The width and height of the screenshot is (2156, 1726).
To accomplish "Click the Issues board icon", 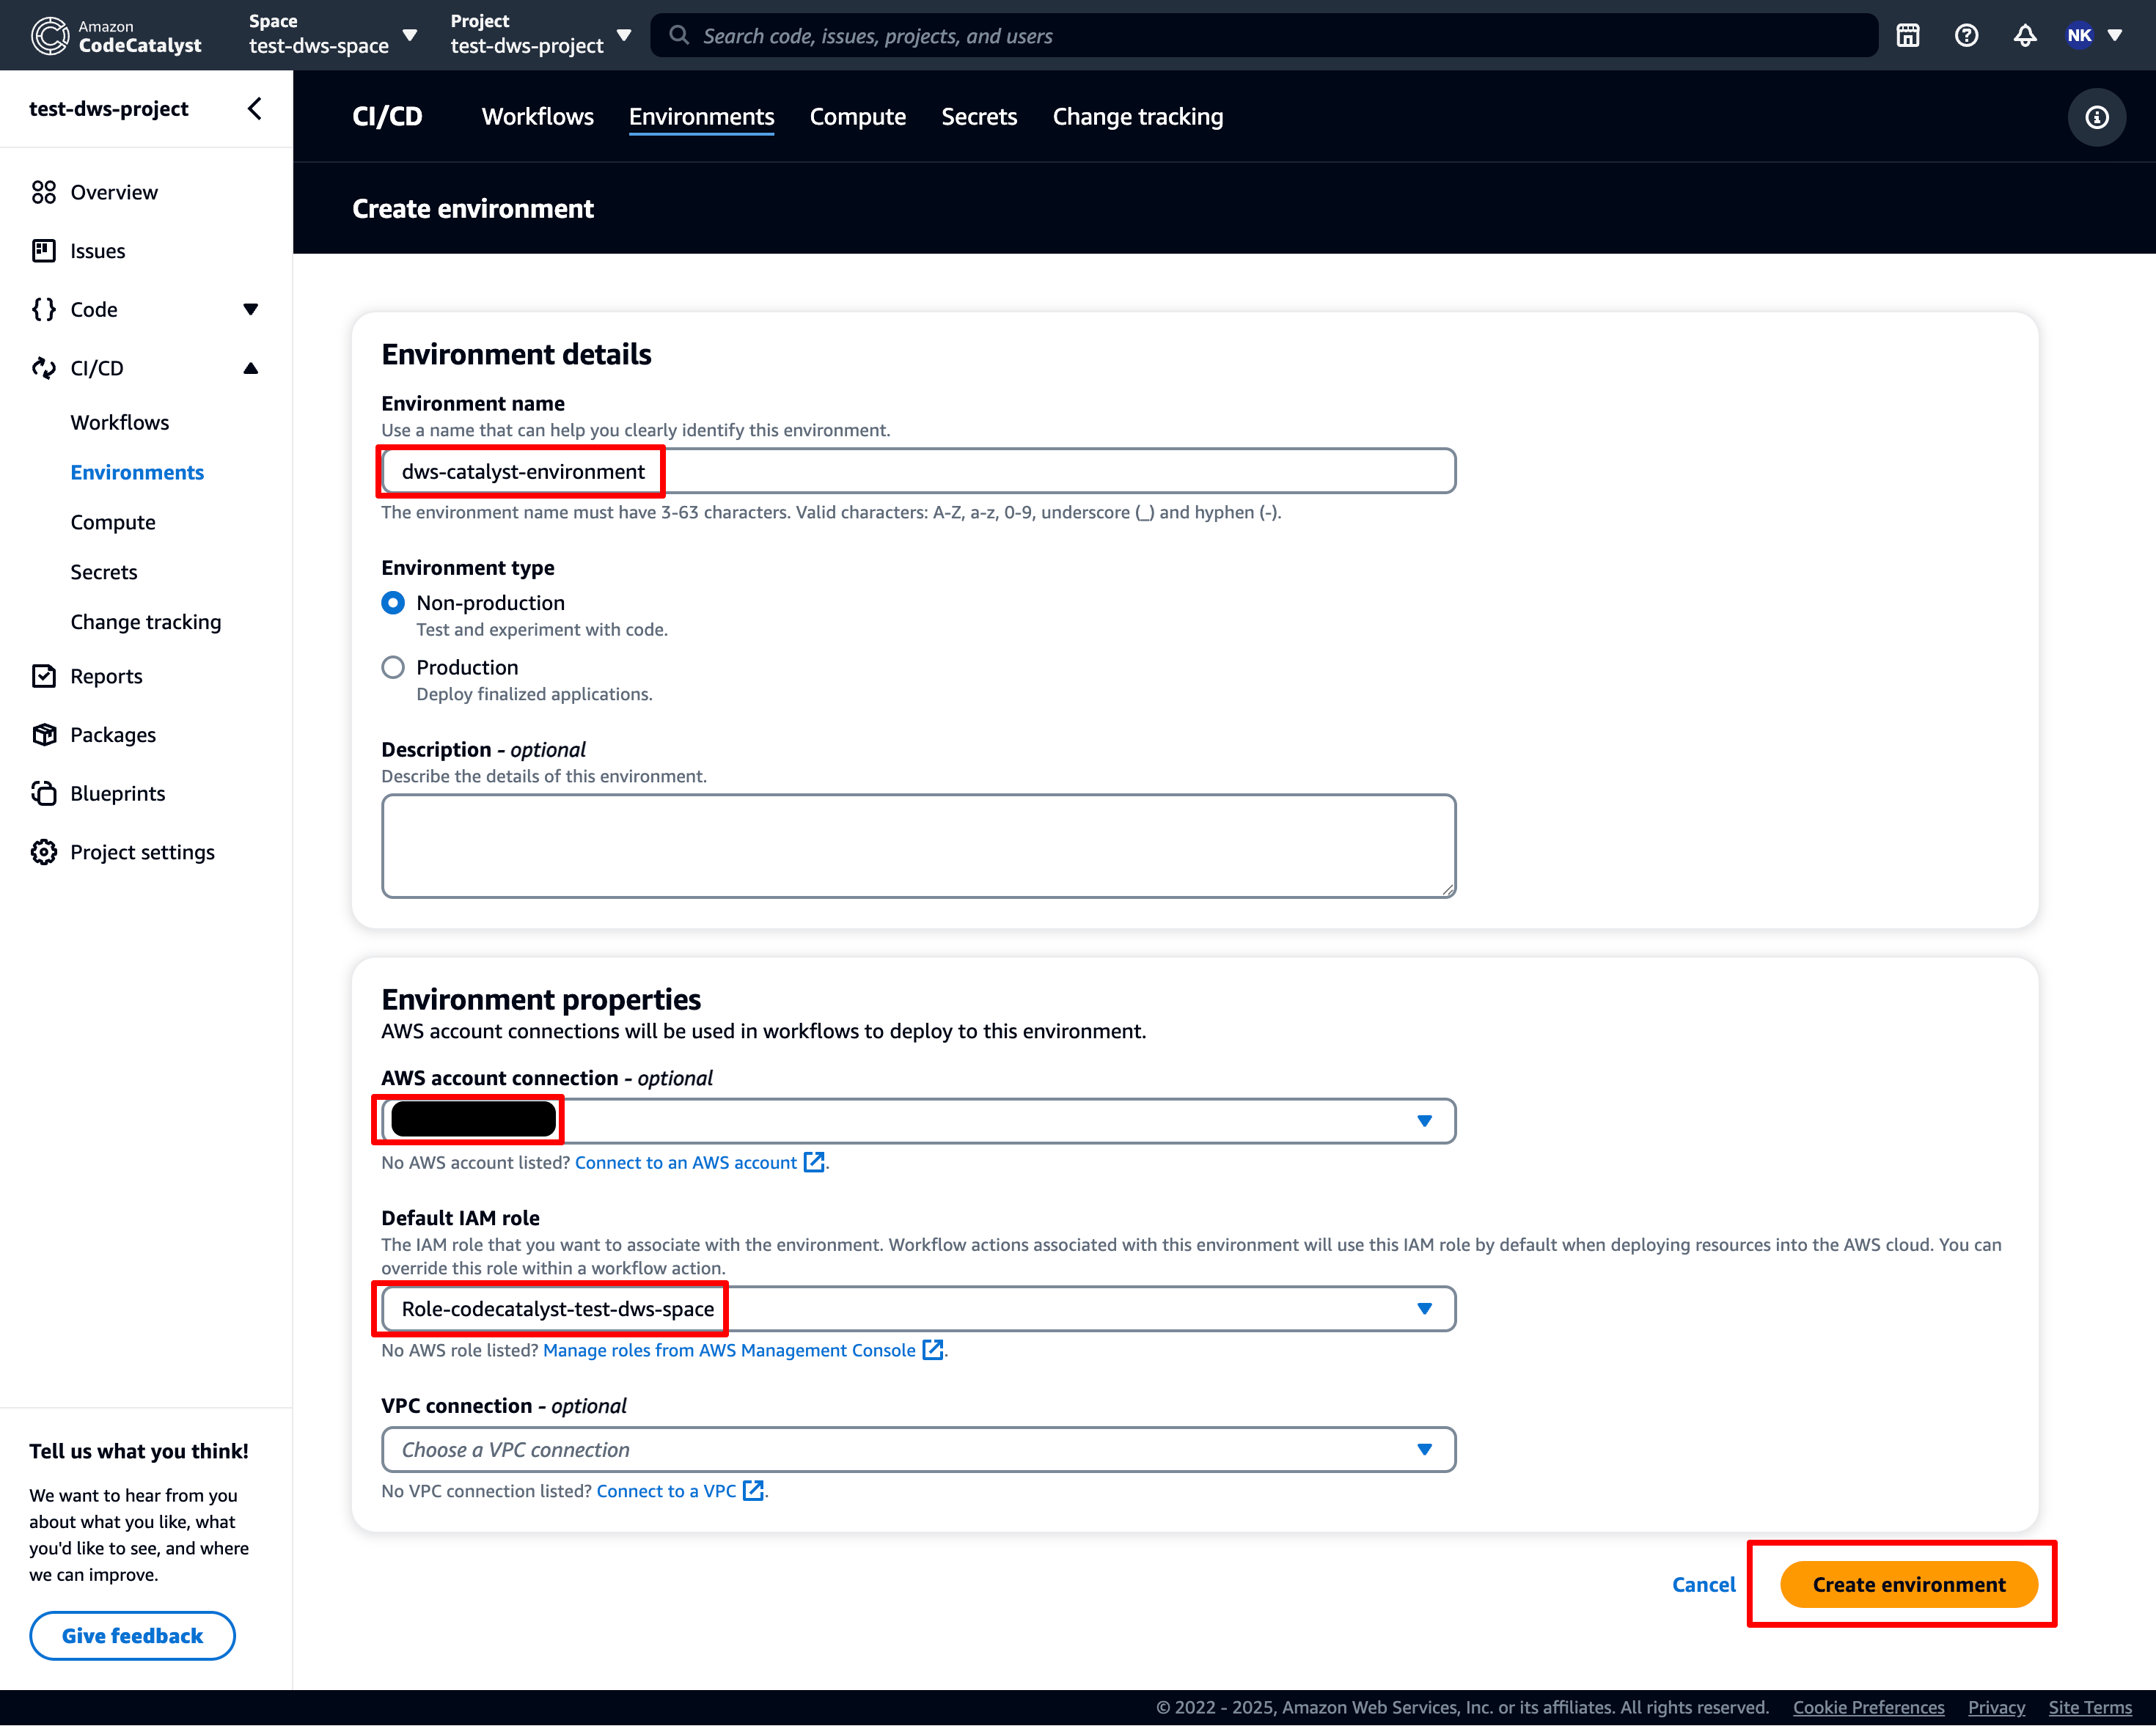I will [x=44, y=251].
